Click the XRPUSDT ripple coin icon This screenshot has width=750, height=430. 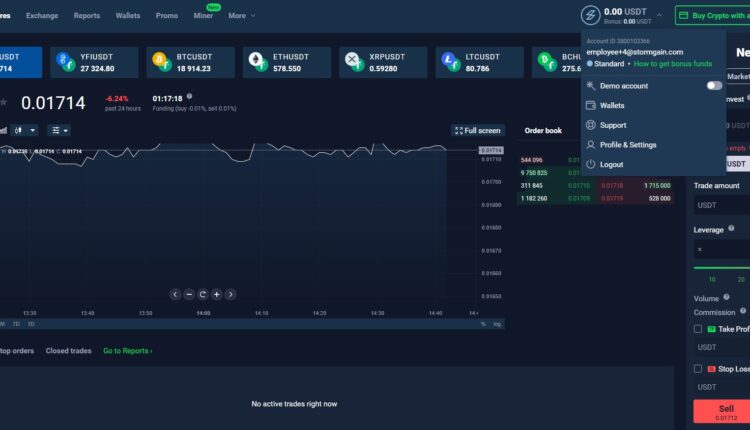[353, 63]
